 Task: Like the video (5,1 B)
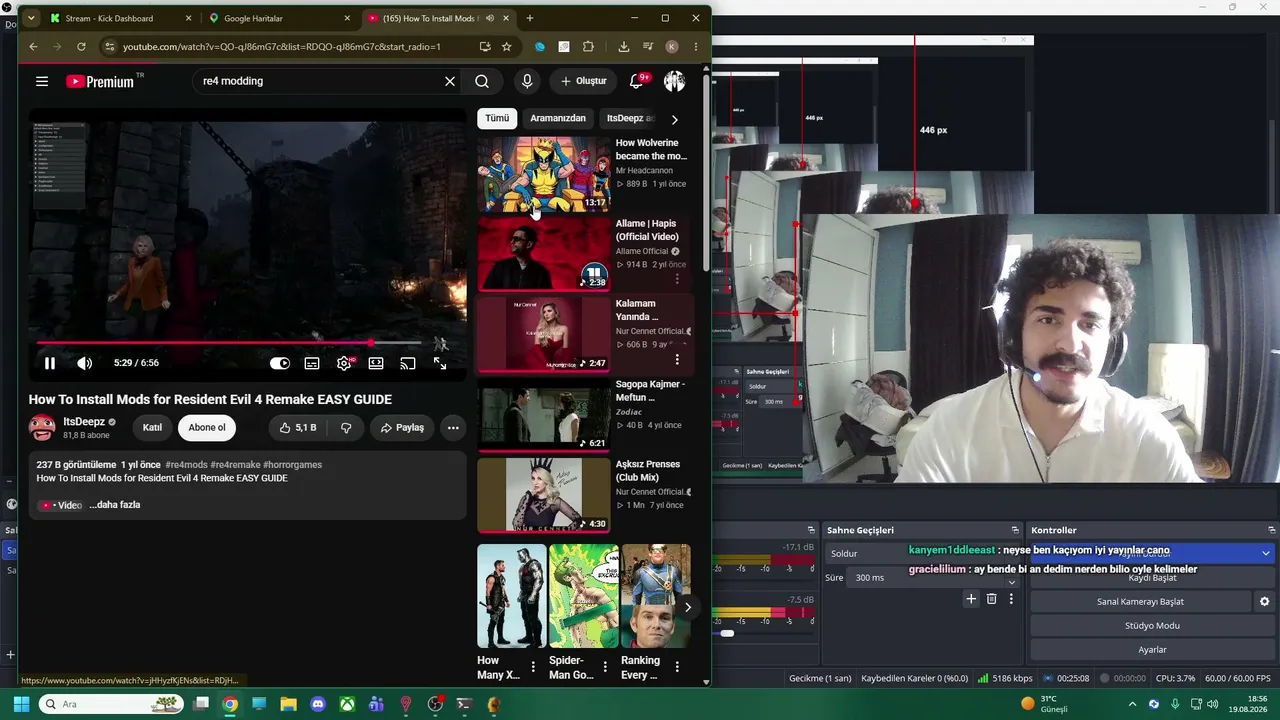(298, 428)
